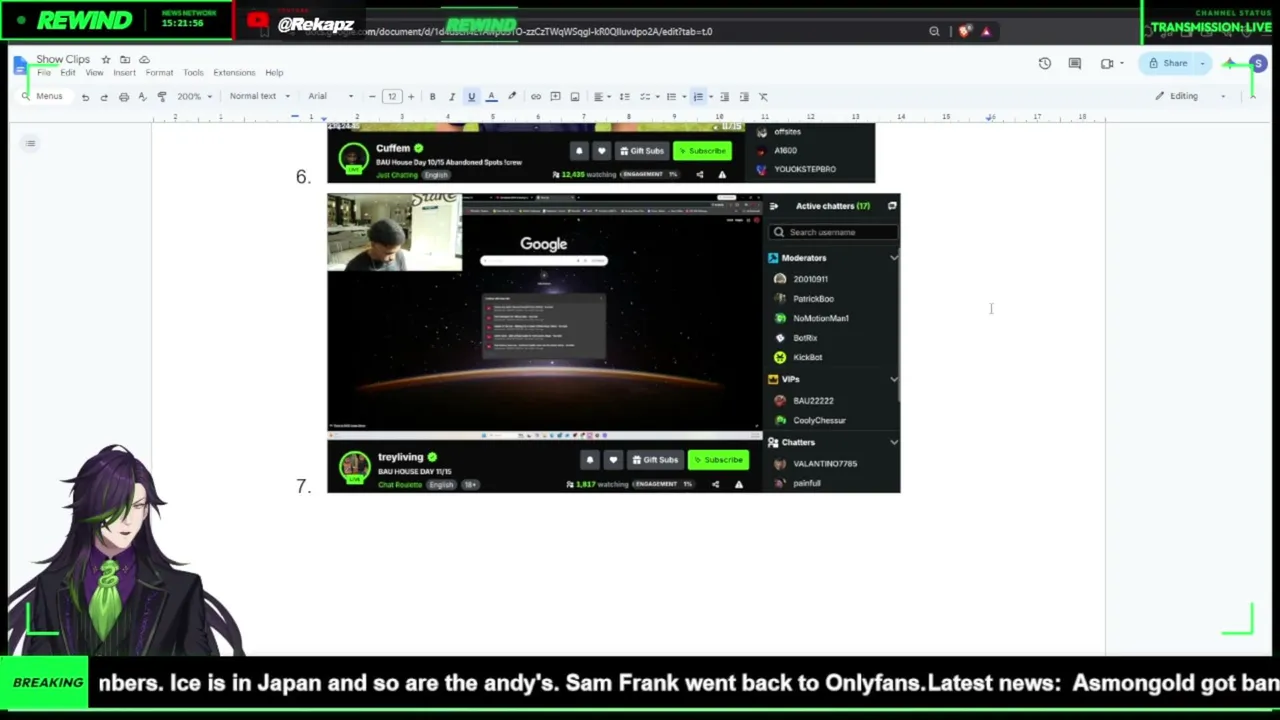
Task: Open the Help menu
Action: click(274, 73)
